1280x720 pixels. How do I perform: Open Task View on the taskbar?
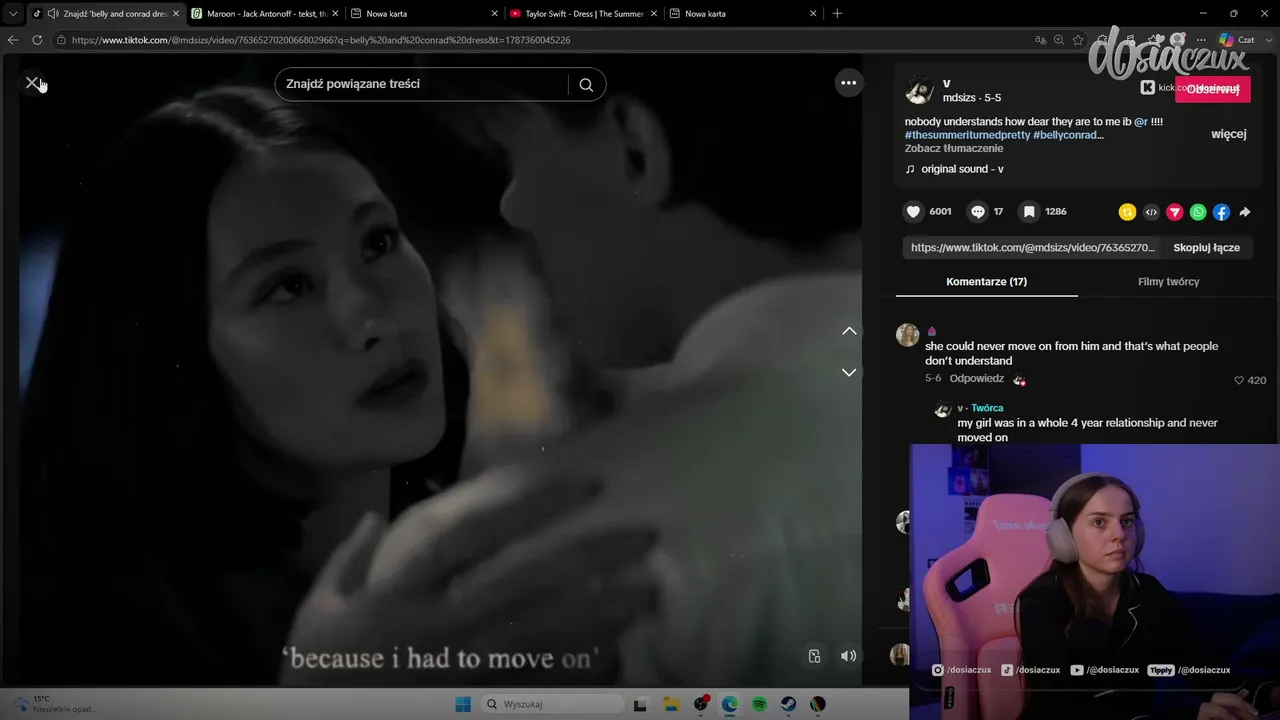click(x=641, y=704)
